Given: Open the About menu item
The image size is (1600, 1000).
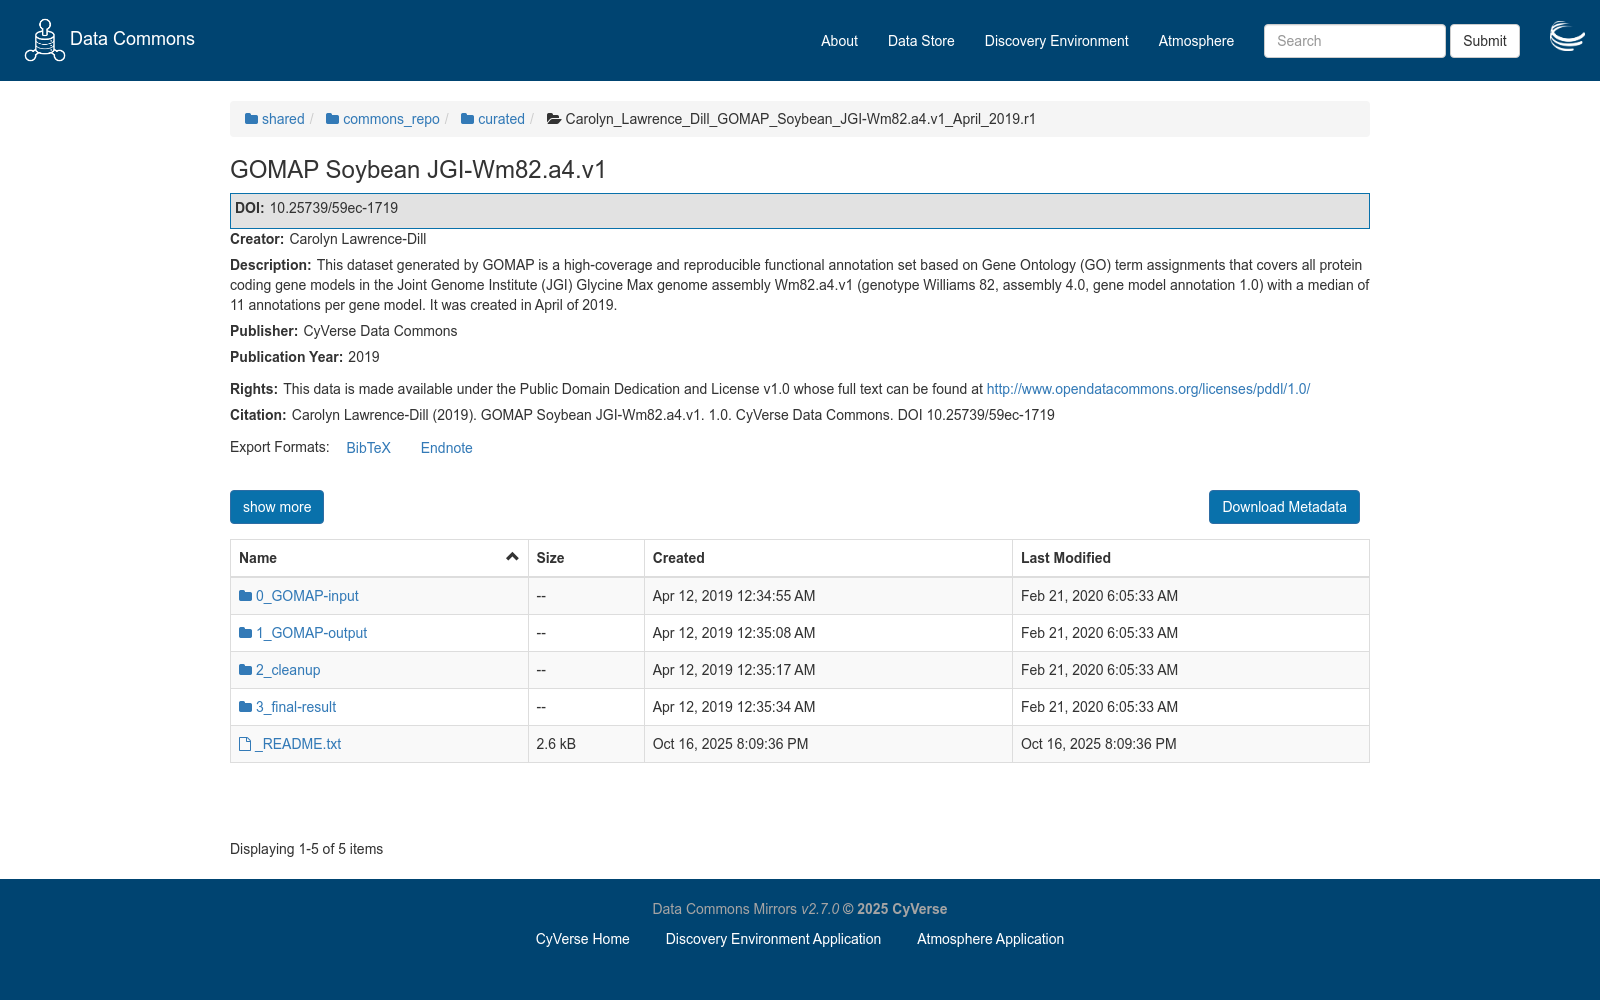Looking at the screenshot, I should [x=839, y=41].
